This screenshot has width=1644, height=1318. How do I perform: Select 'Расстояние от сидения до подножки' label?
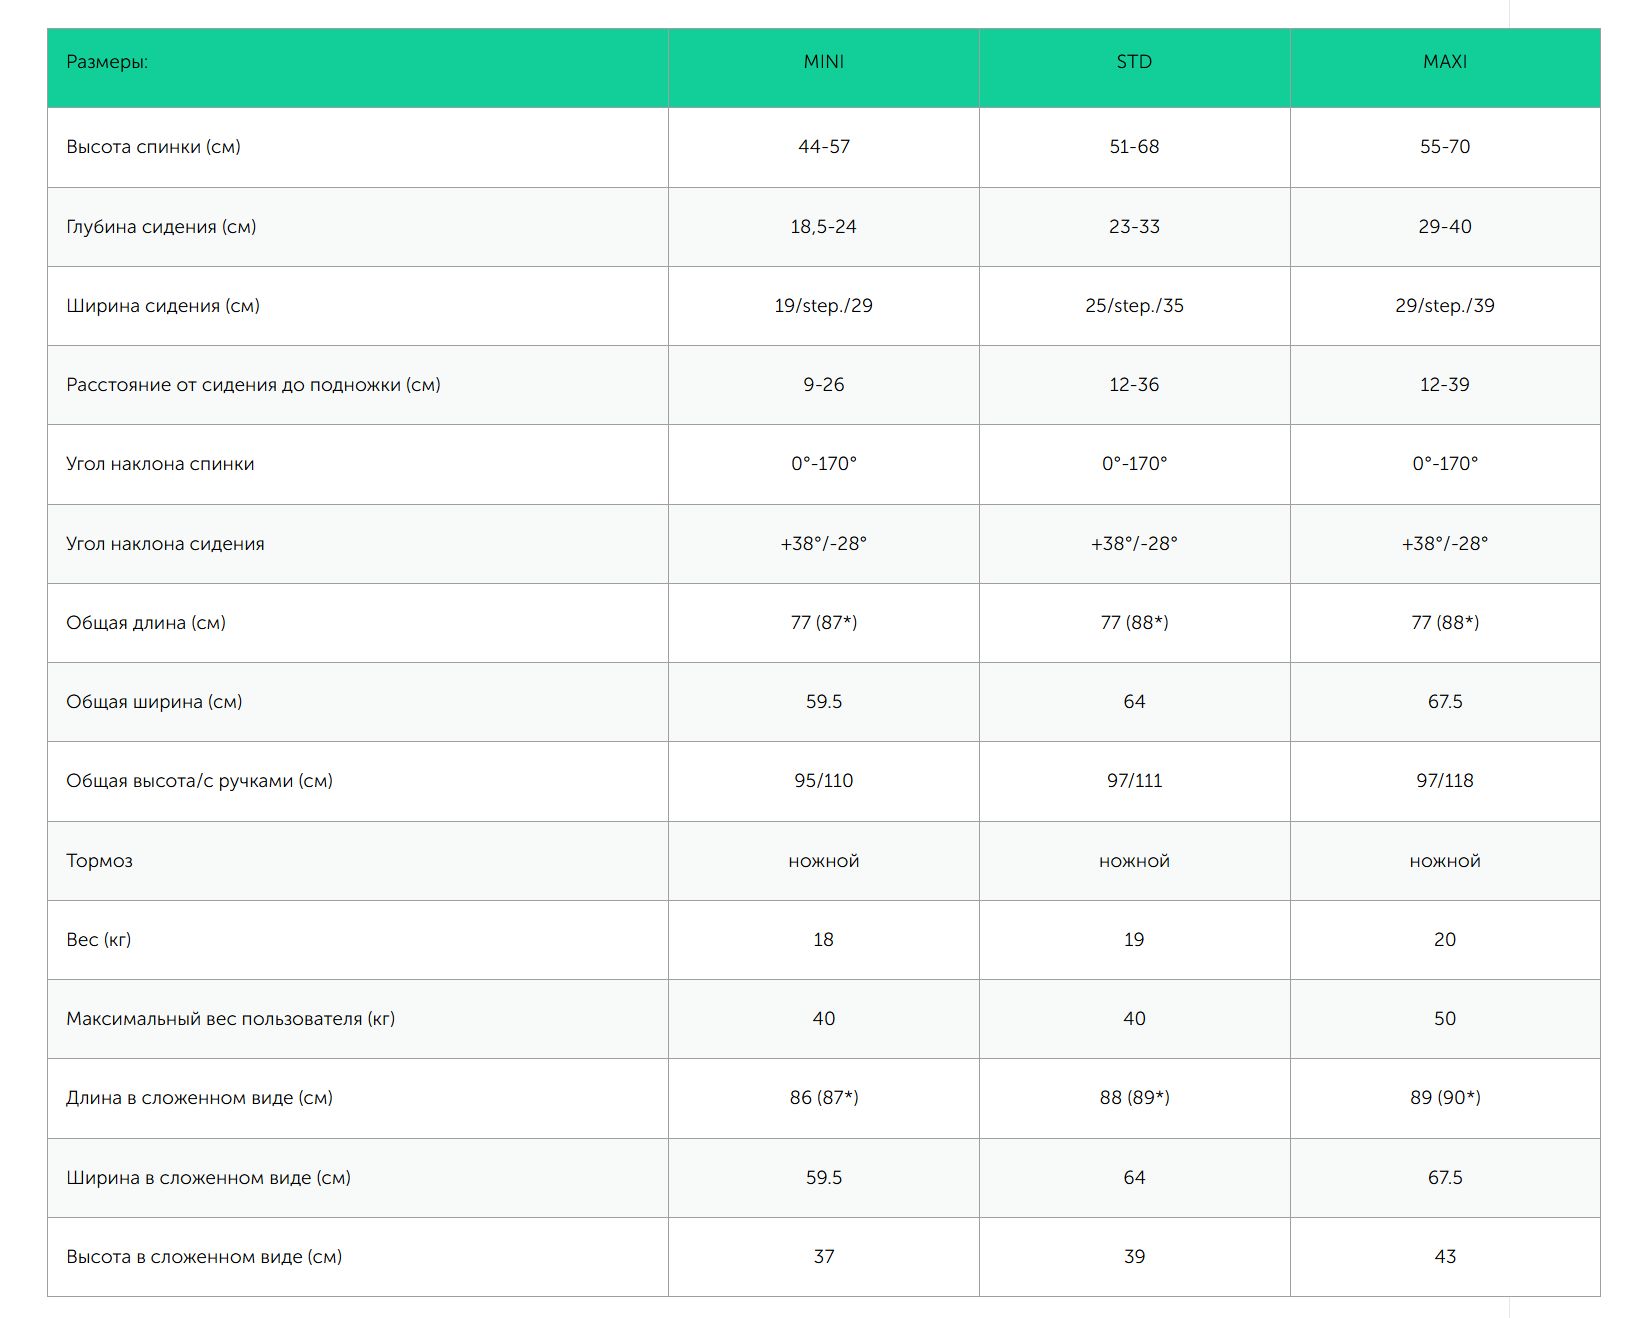click(x=253, y=385)
